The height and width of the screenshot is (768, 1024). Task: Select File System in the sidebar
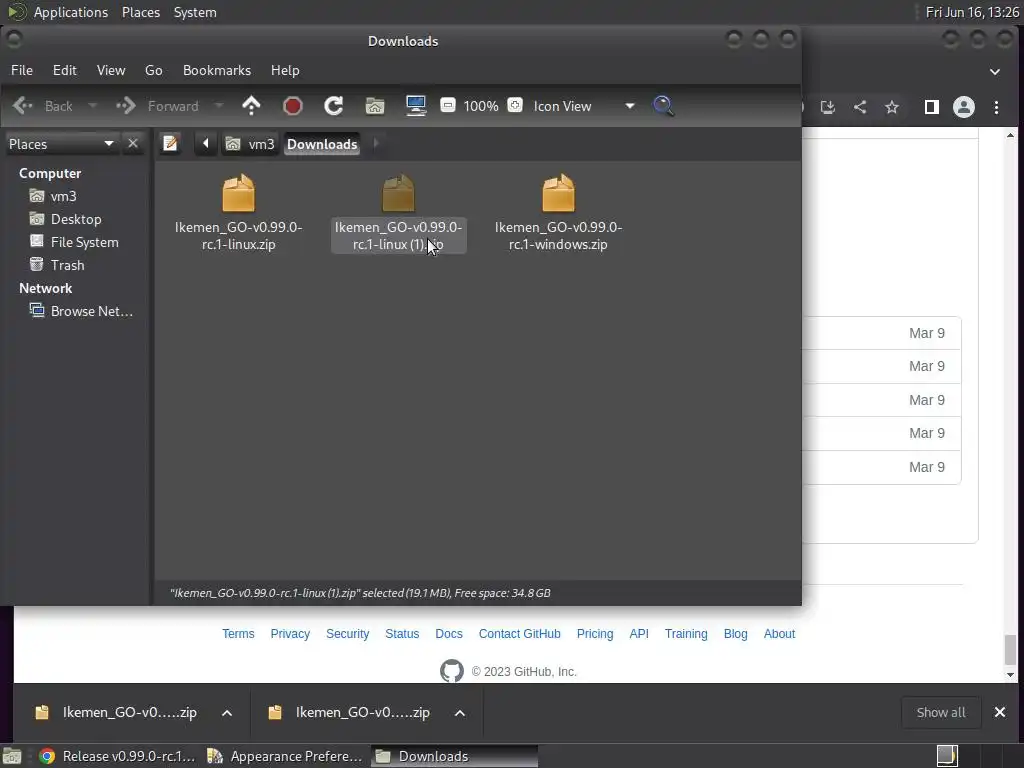tap(84, 242)
